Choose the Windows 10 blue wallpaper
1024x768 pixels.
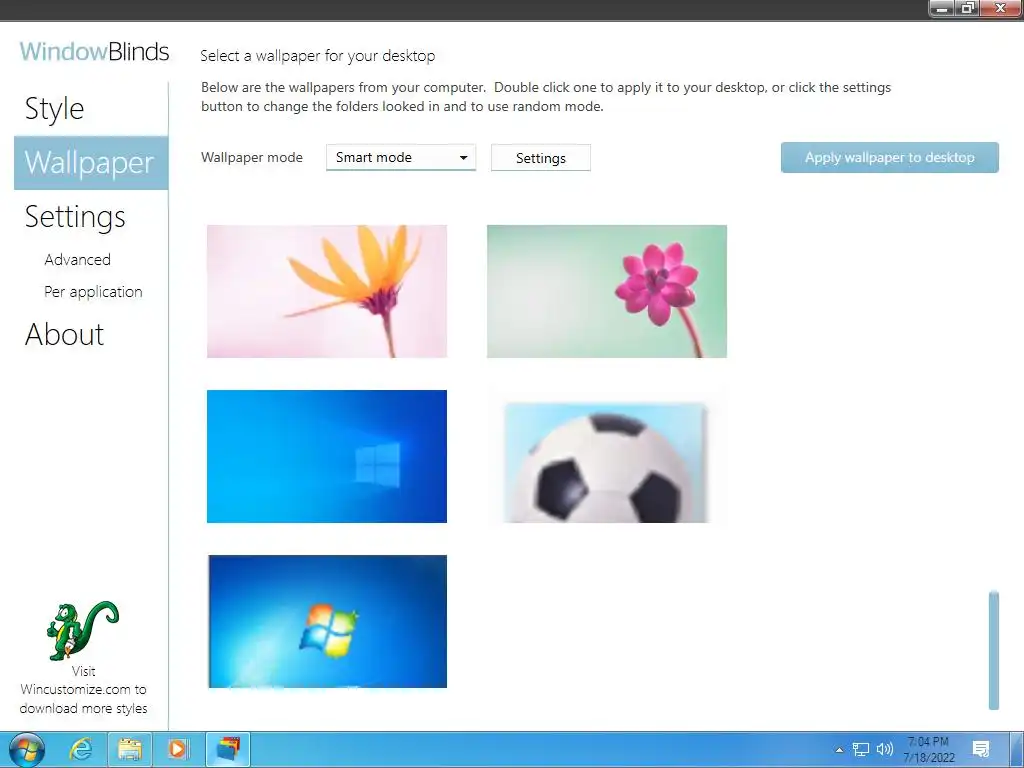coord(327,456)
